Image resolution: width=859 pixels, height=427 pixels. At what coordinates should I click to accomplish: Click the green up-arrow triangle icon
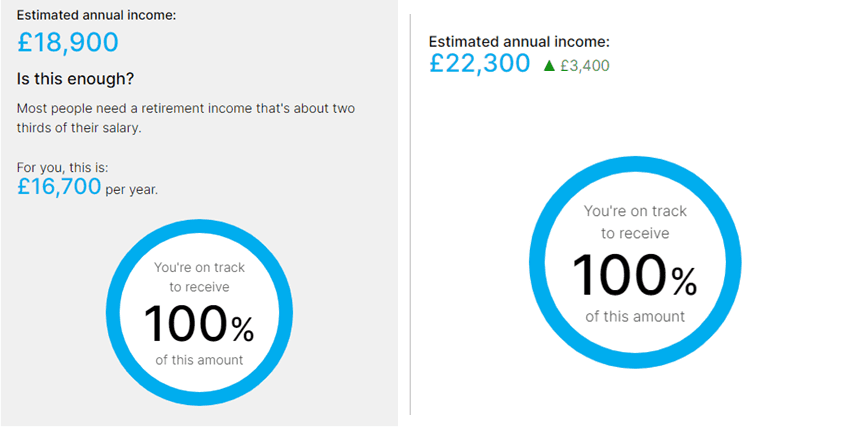(x=549, y=66)
